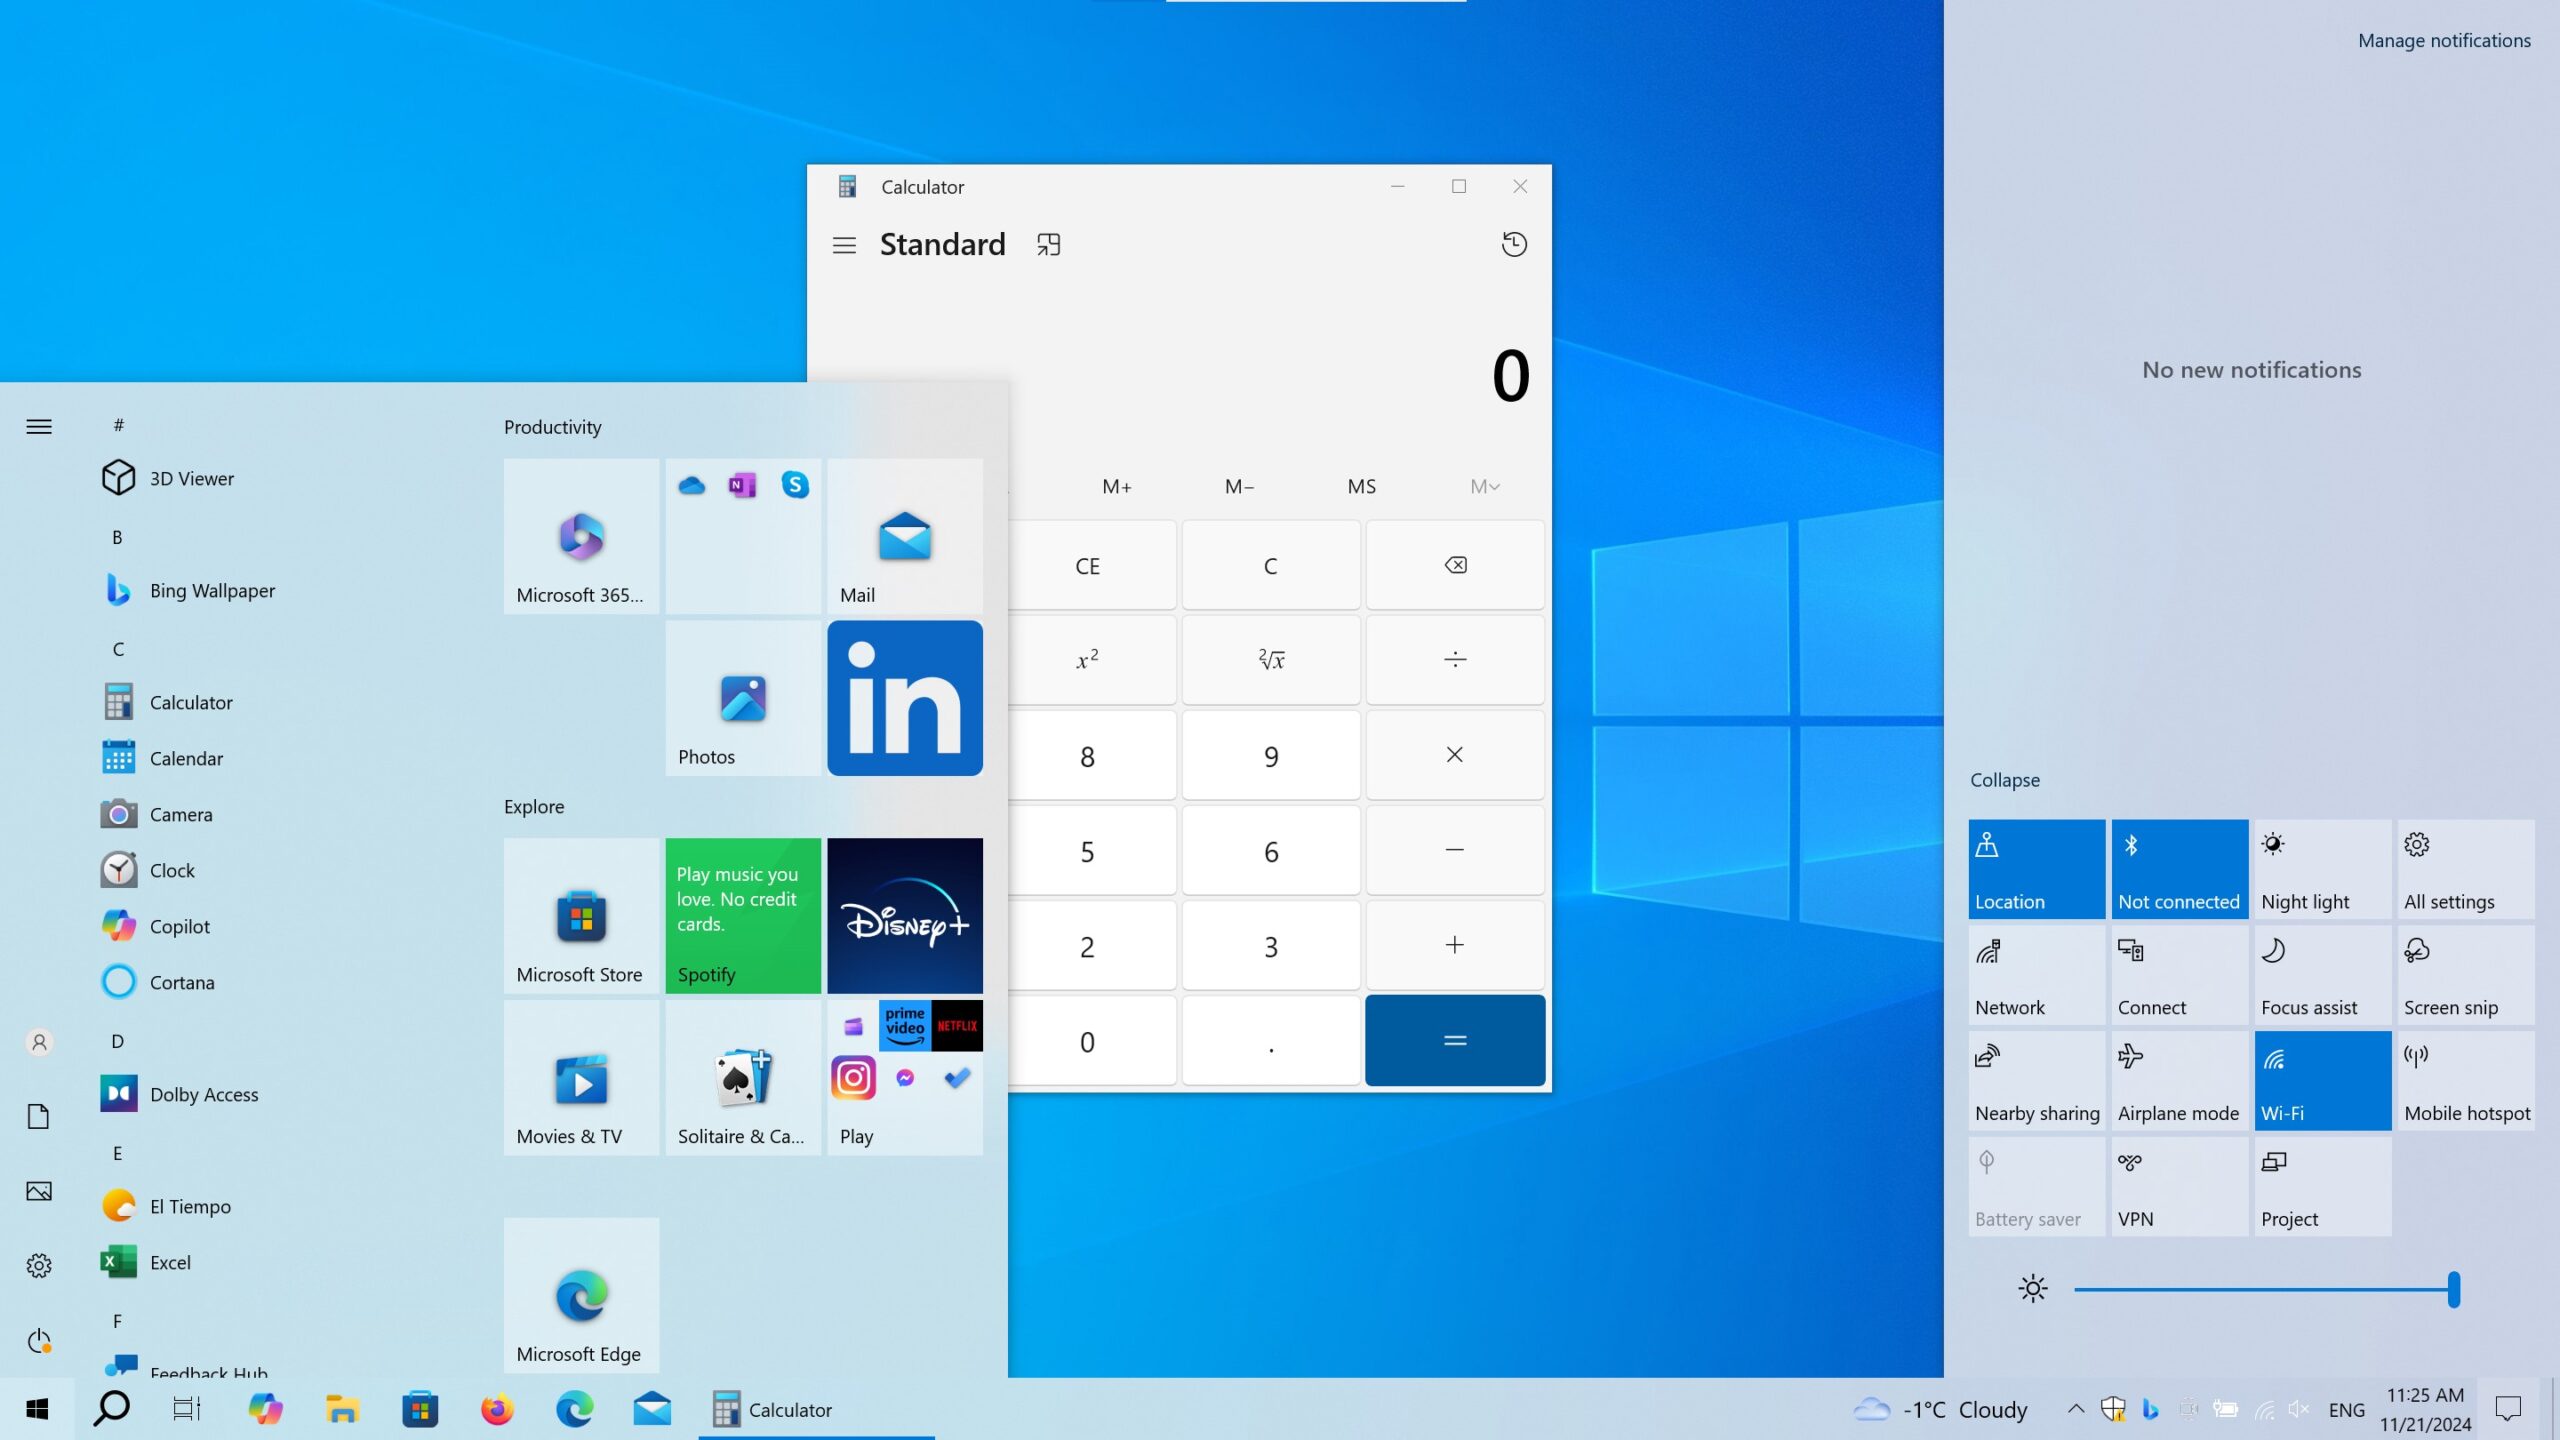This screenshot has height=1440, width=2560.
Task: Toggle Night light quick action
Action: point(2323,869)
